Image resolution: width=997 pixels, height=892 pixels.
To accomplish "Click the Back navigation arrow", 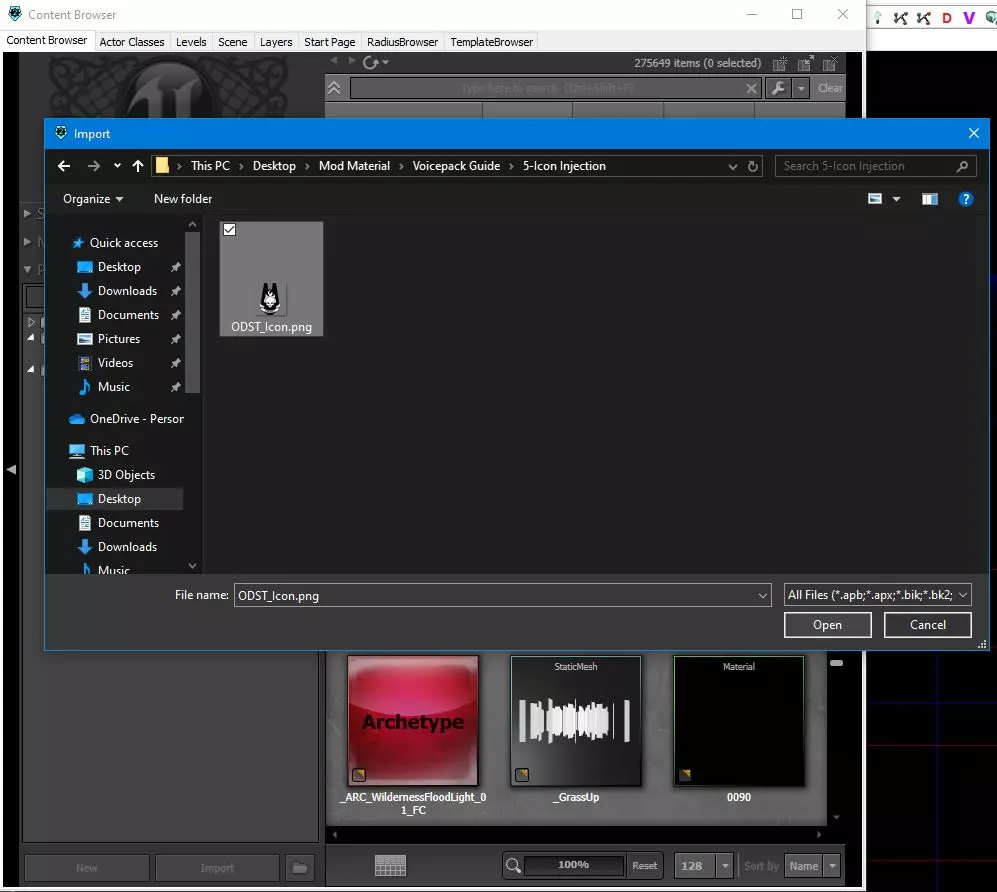I will coord(64,166).
